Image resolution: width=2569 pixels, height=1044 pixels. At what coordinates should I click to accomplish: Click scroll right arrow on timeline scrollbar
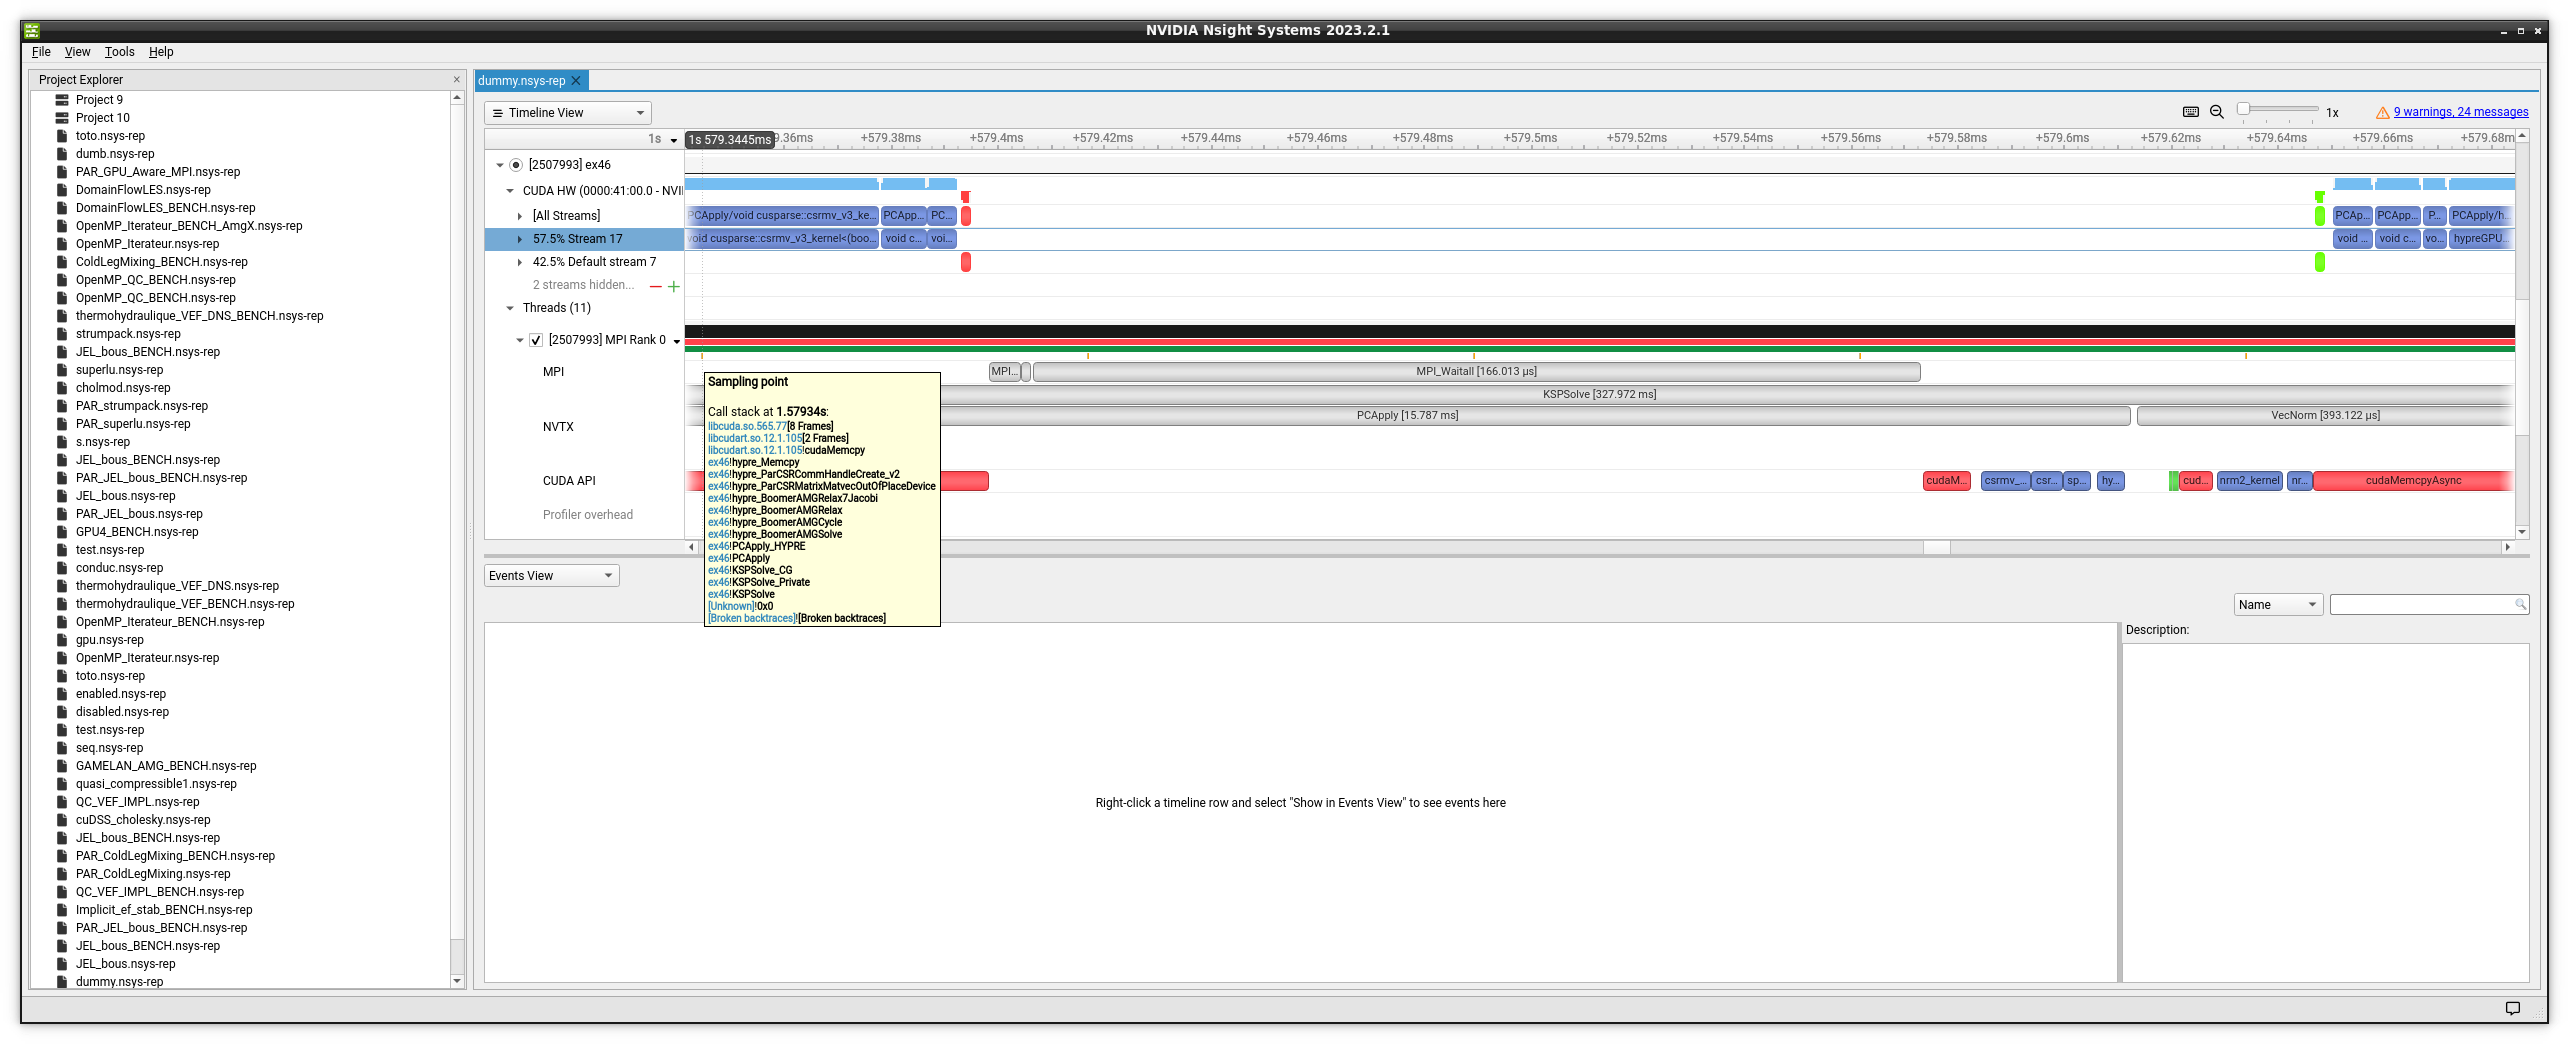point(2507,547)
